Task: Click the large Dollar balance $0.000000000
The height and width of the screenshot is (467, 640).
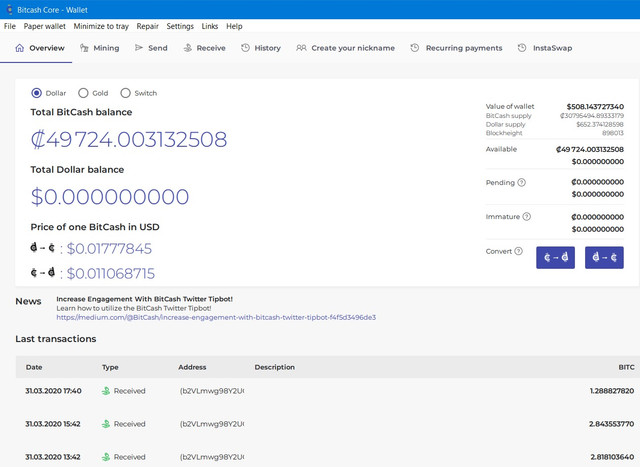Action: [x=110, y=196]
